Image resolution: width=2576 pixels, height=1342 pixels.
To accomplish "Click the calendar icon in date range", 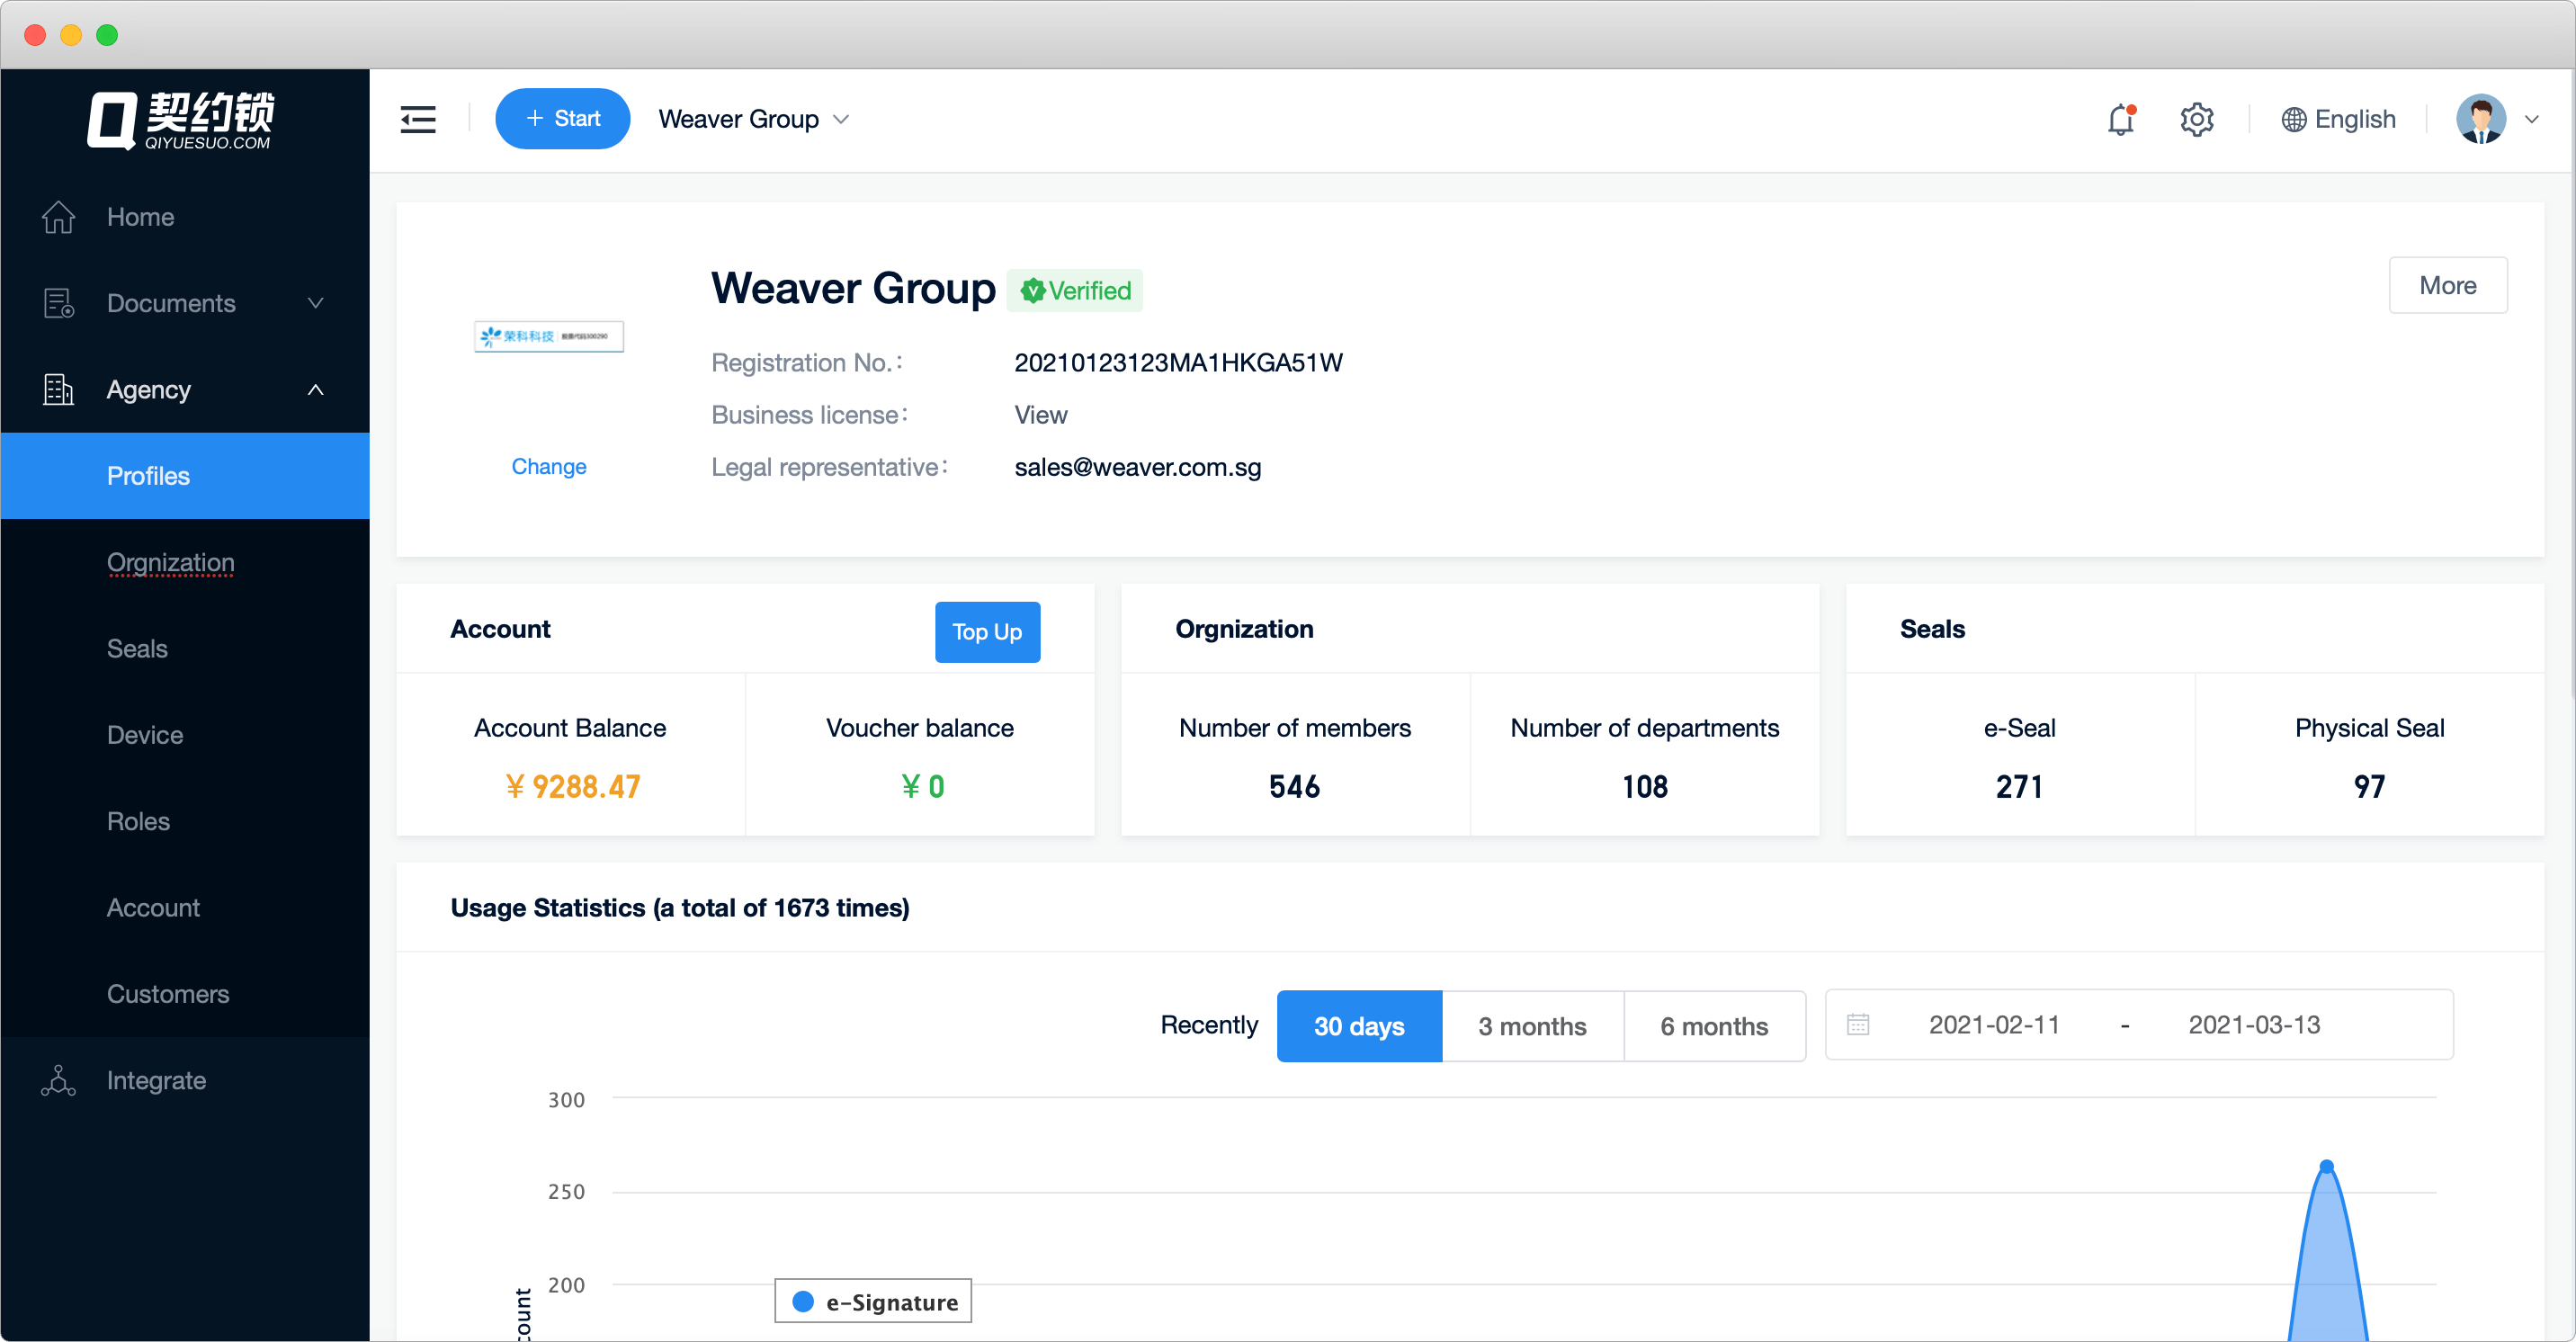I will (x=1858, y=1025).
